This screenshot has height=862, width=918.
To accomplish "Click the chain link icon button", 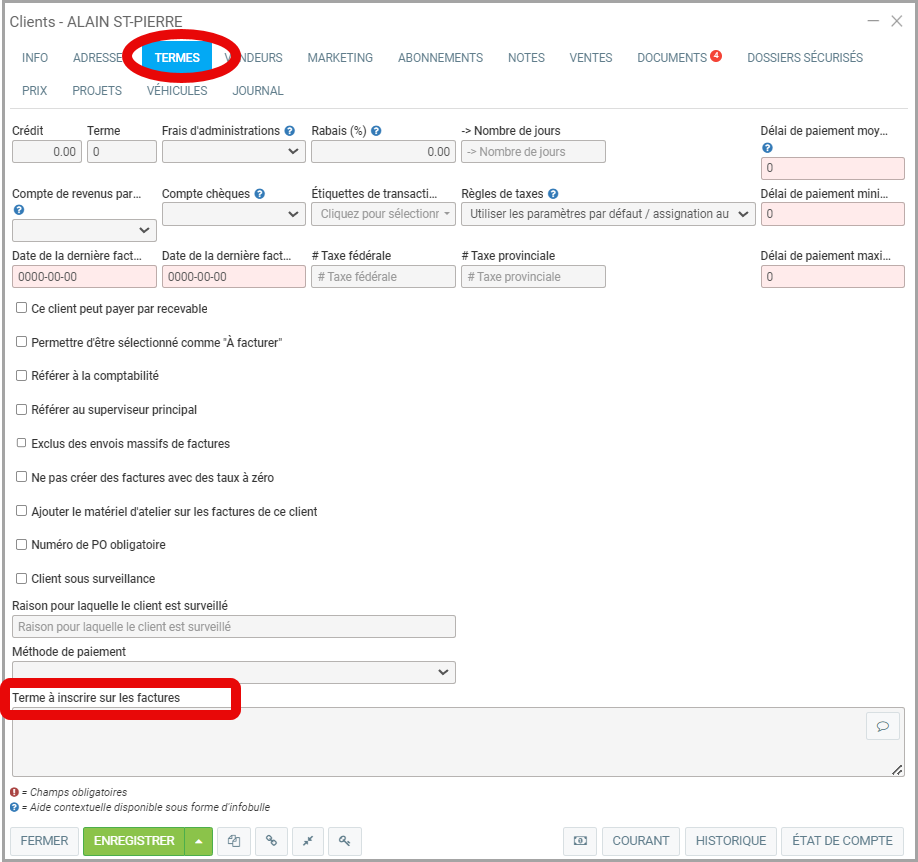I will (x=271, y=841).
